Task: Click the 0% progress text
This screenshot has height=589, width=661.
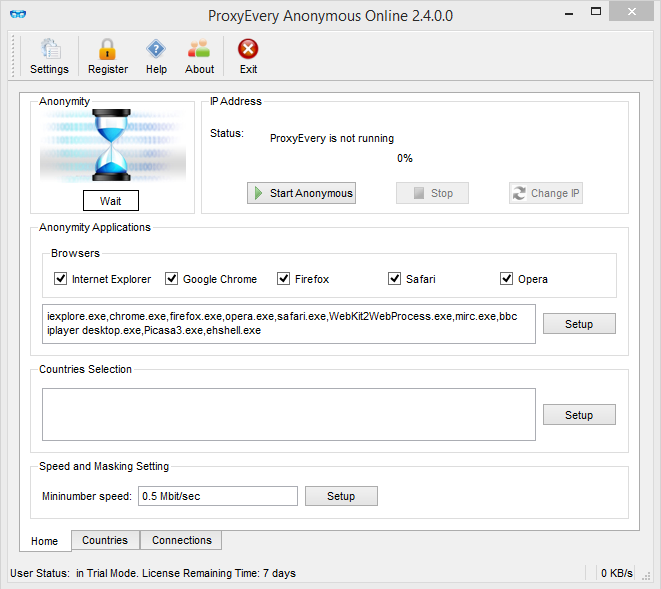Action: tap(405, 159)
